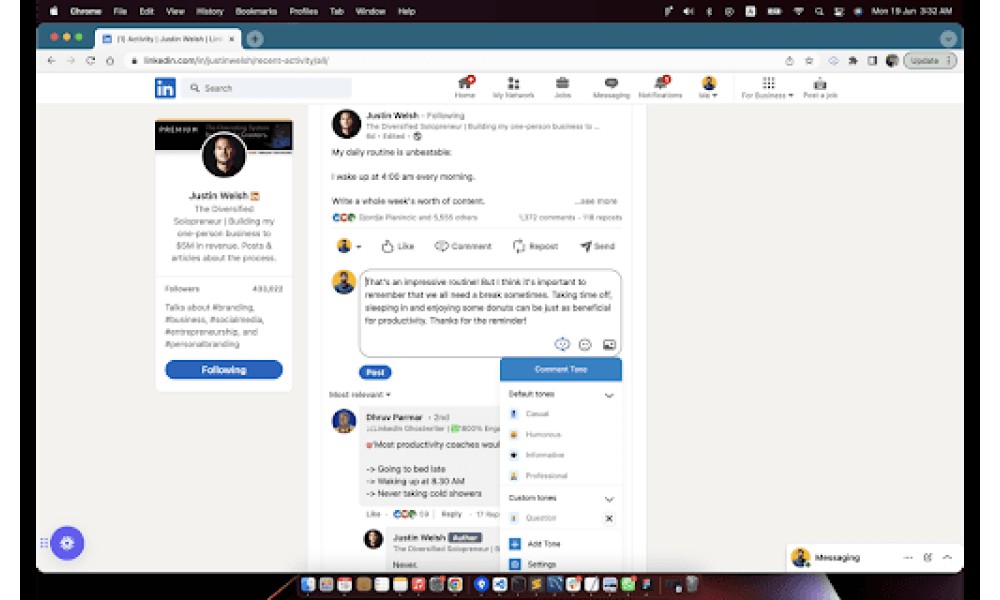Open Settings in Comment Tone panel
This screenshot has width=1000, height=600.
tap(533, 564)
